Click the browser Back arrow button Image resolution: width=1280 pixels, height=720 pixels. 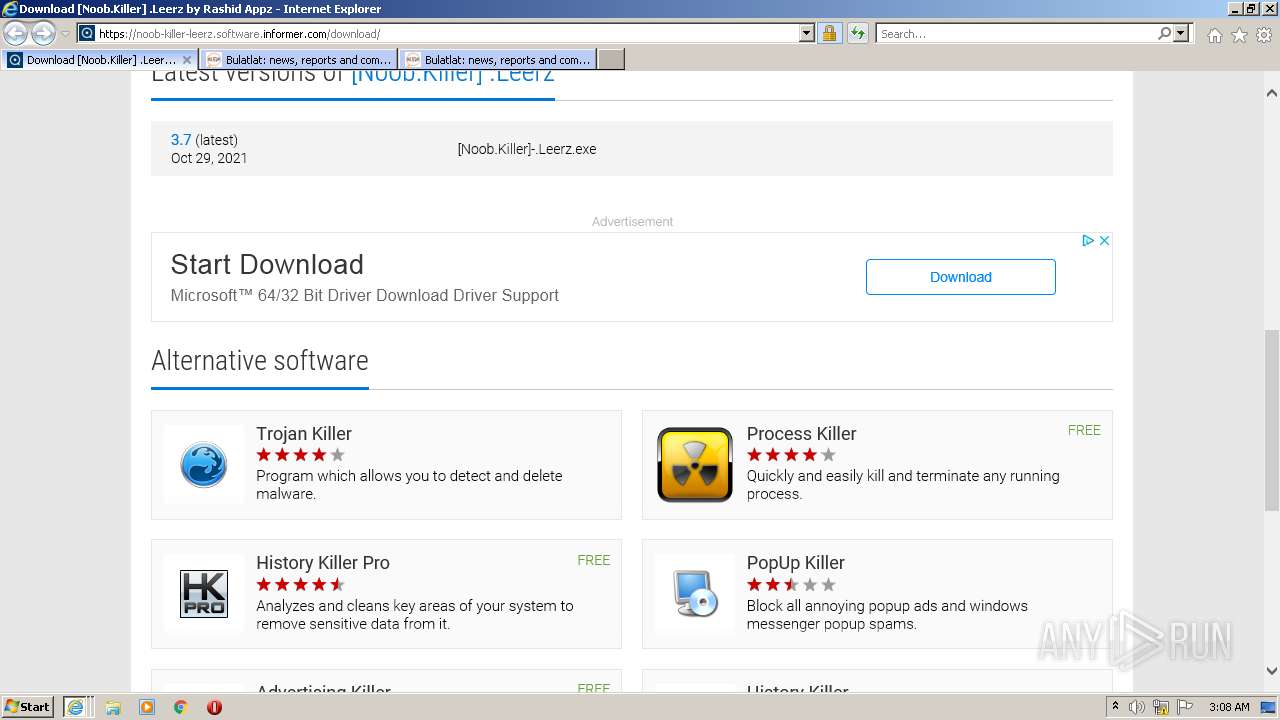point(16,33)
